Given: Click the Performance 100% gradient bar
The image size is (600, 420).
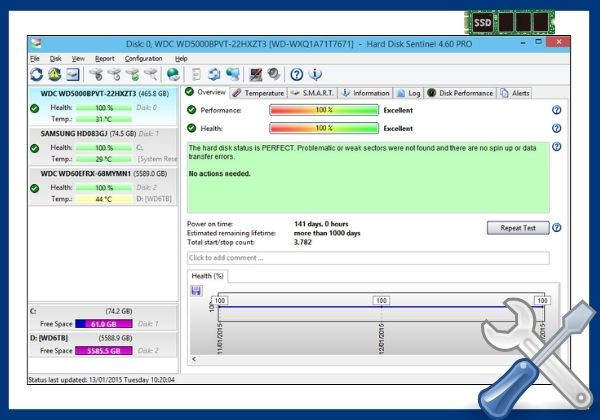Looking at the screenshot, I should point(324,110).
